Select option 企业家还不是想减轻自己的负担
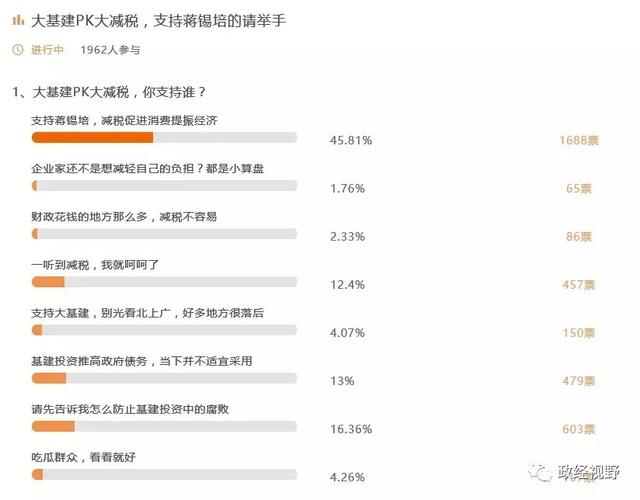 coord(147,169)
